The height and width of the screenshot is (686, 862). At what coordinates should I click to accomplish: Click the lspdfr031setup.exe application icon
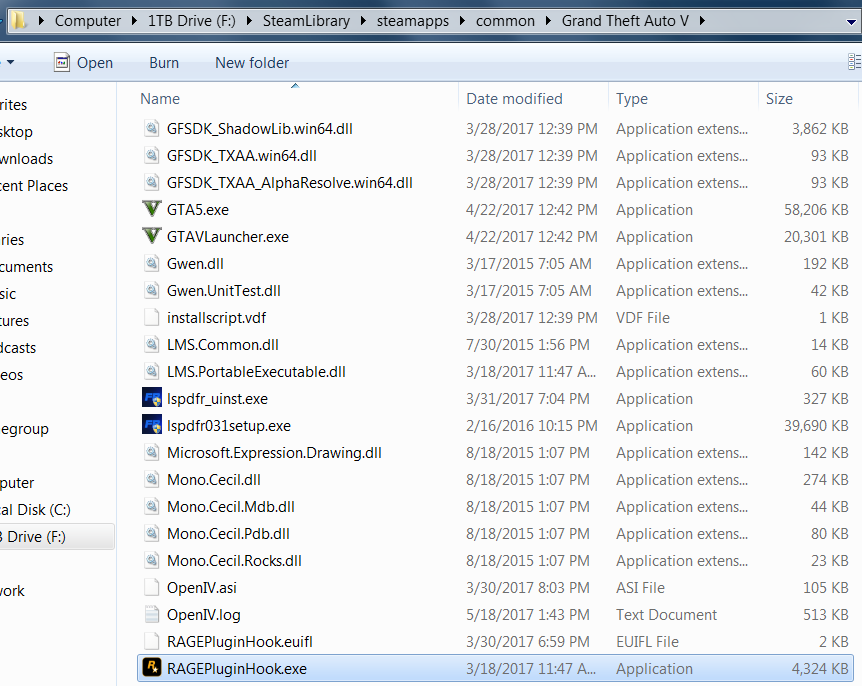pos(152,425)
